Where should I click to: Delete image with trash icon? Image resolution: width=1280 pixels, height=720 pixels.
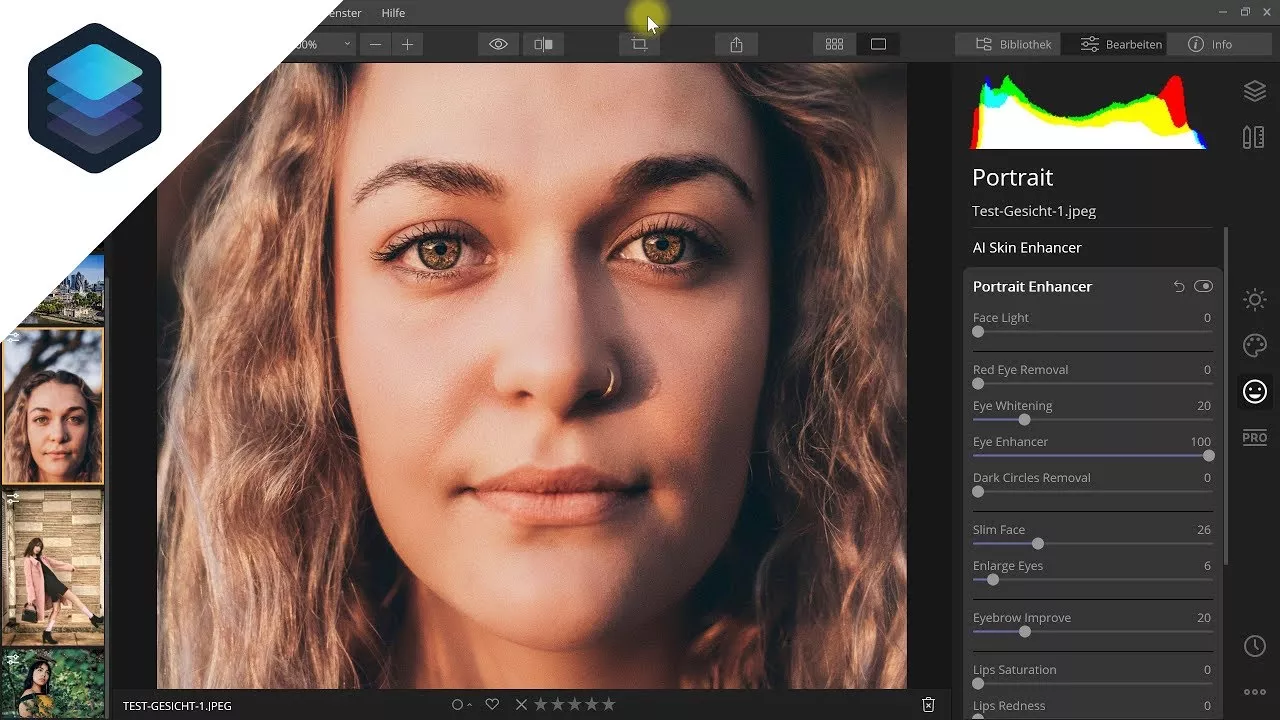point(928,705)
